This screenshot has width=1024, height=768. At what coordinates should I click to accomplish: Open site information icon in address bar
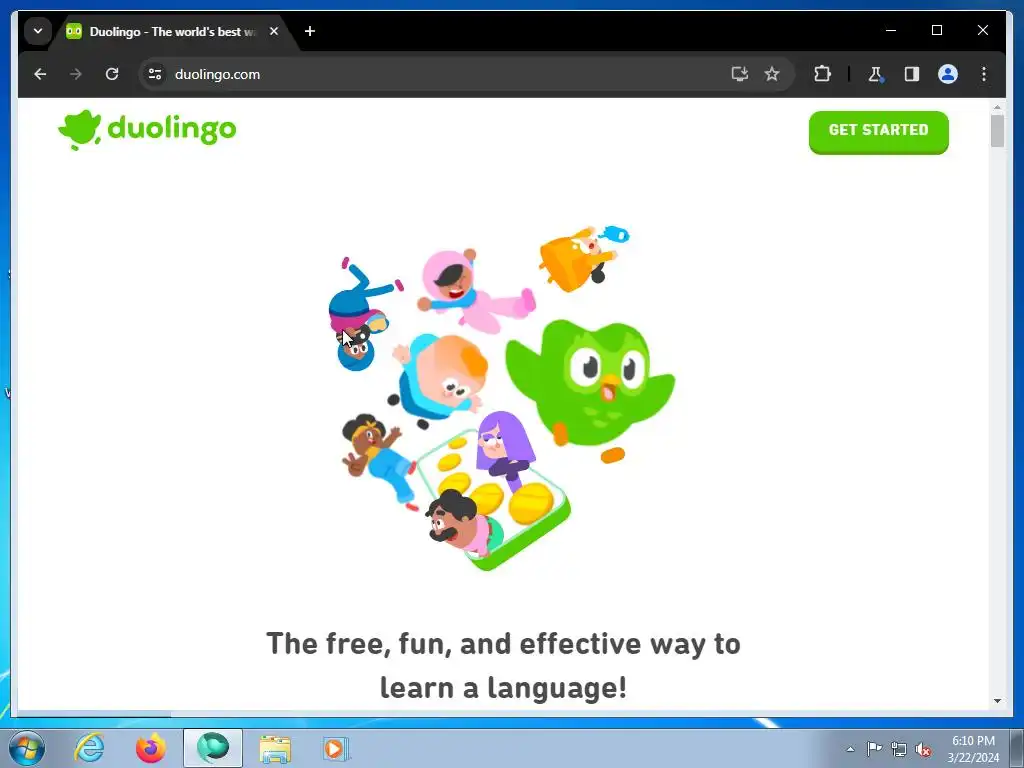tap(155, 74)
